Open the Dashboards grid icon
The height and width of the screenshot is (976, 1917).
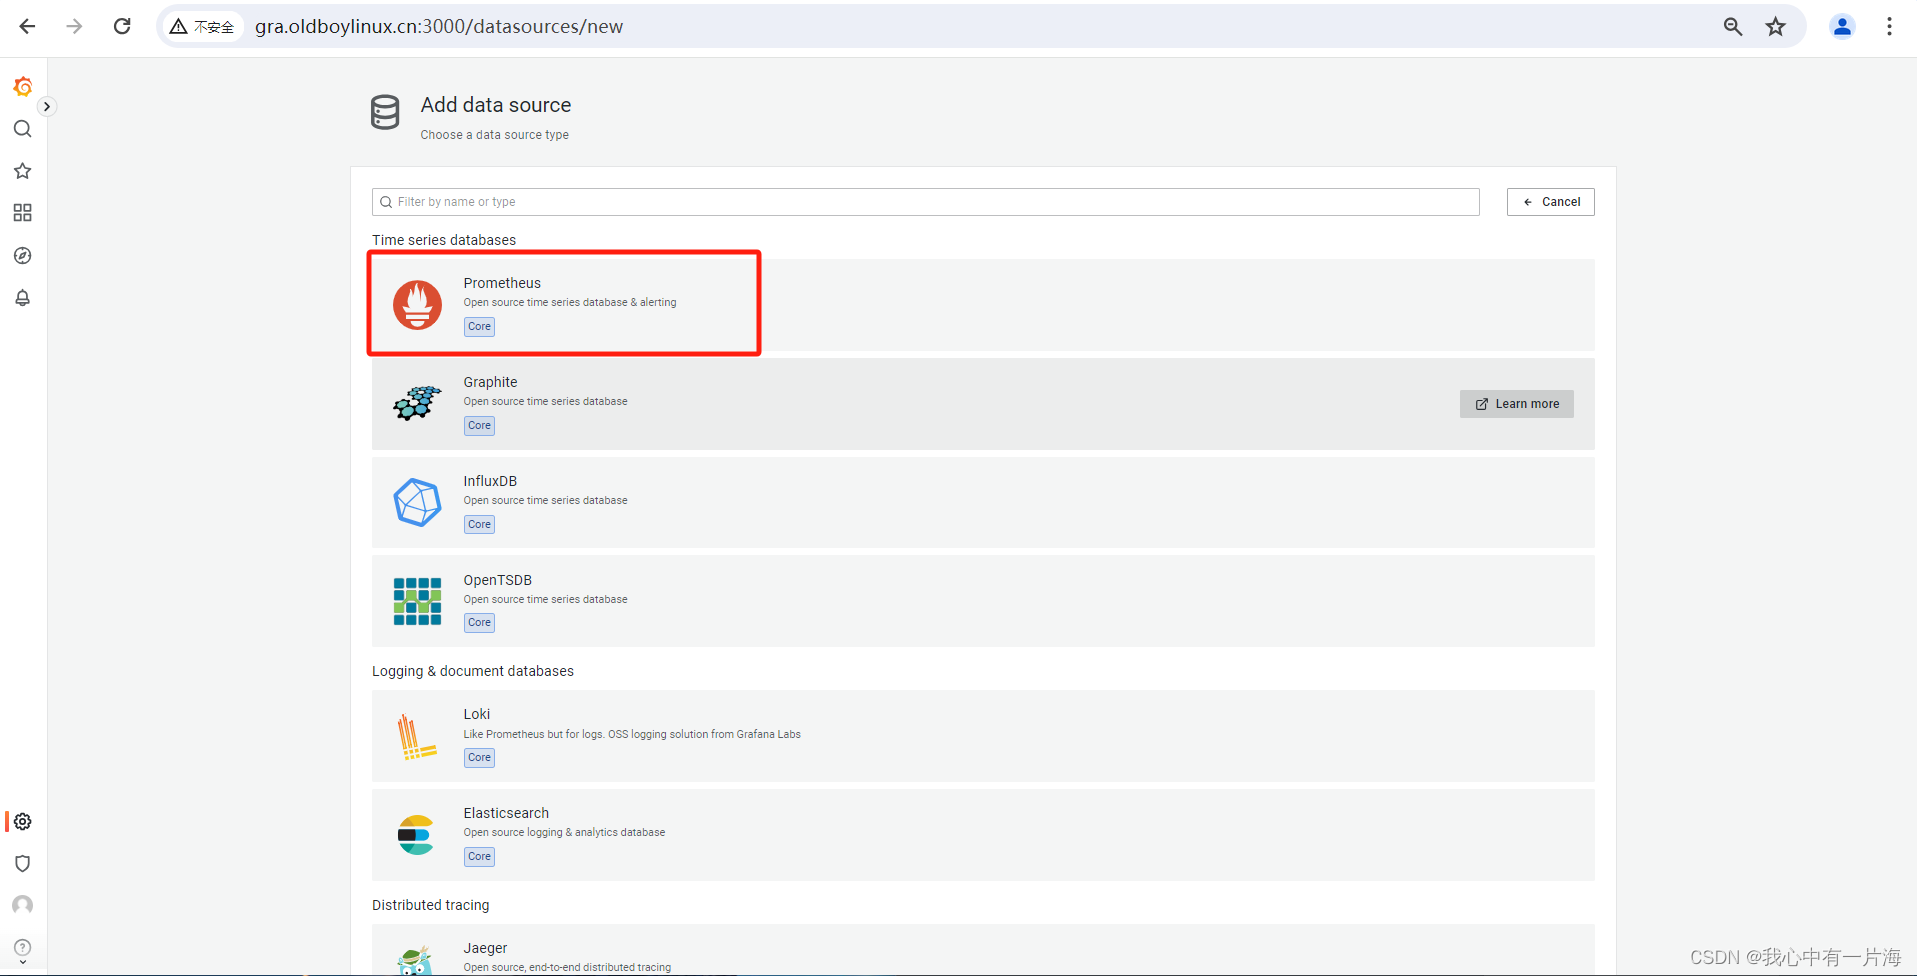pyautogui.click(x=23, y=213)
